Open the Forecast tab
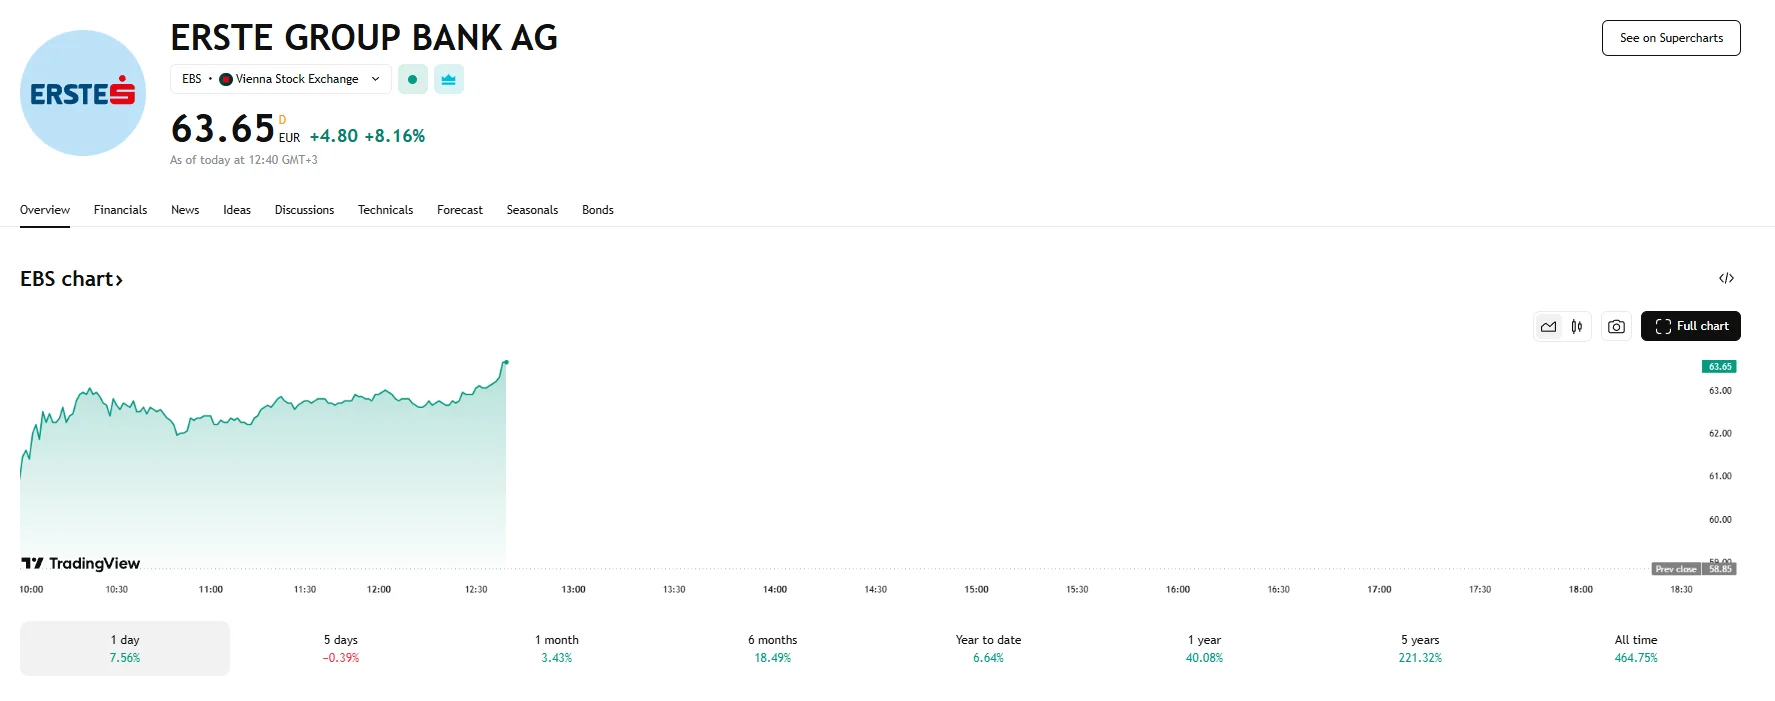This screenshot has width=1775, height=701. (x=460, y=210)
